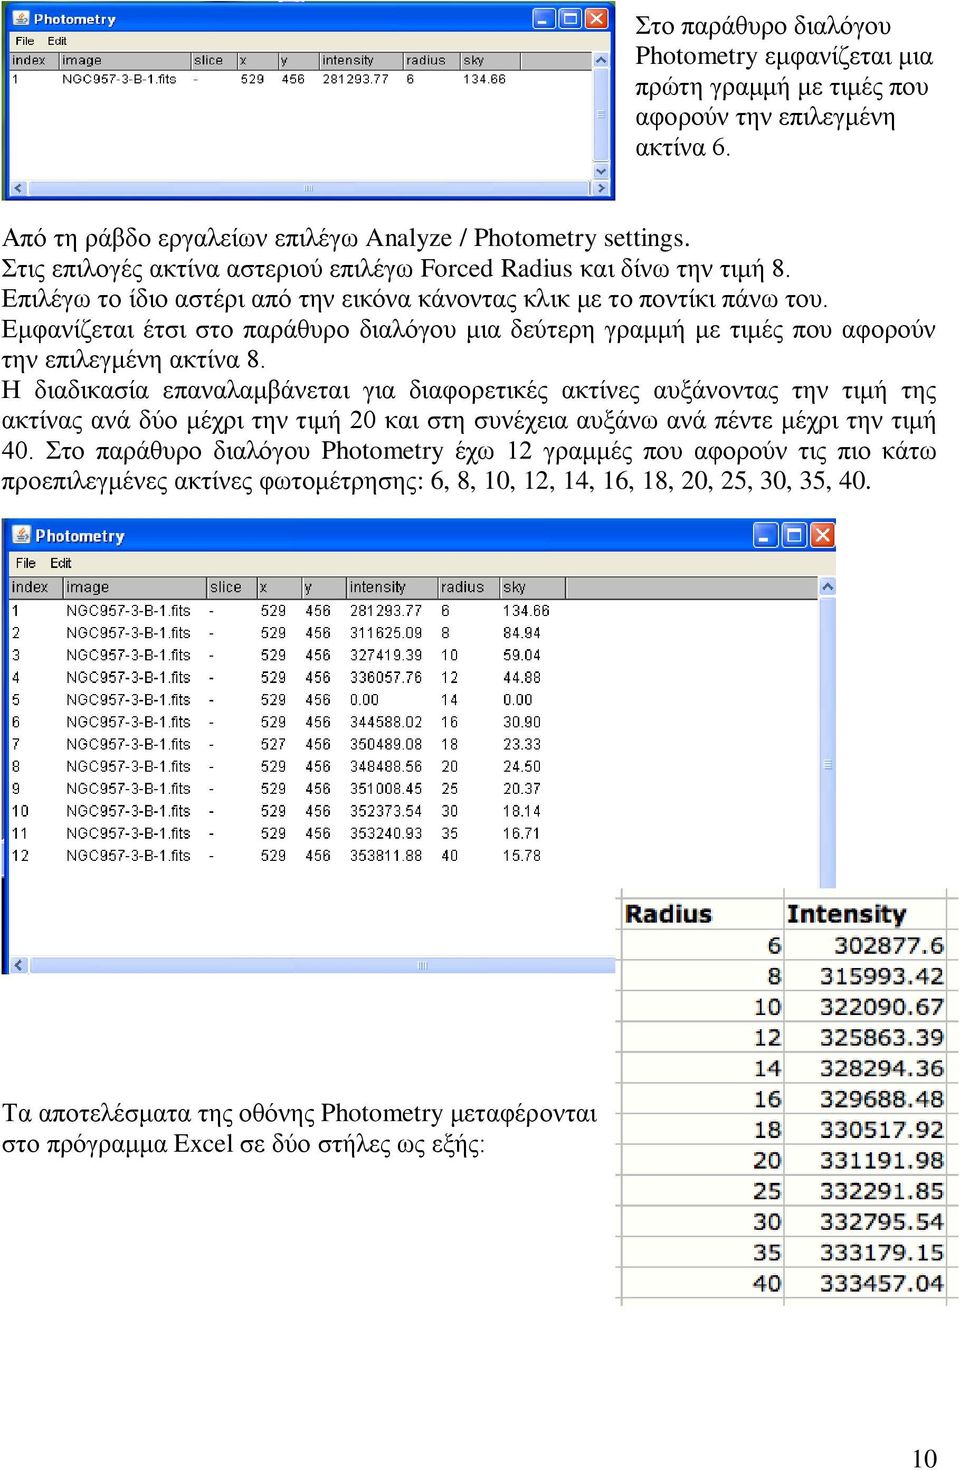Select sky value 134.66 in upper window
960x1470 pixels.
484,79
